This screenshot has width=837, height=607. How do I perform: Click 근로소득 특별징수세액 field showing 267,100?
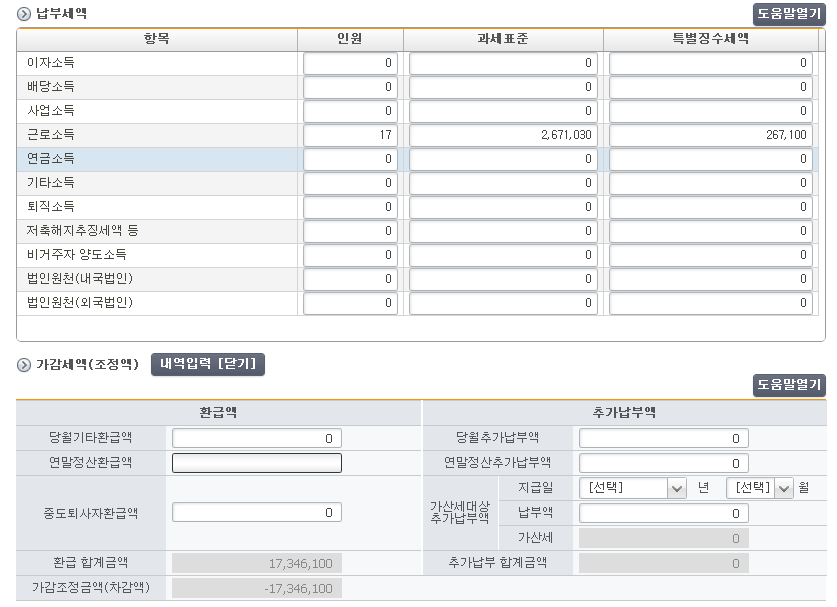[x=711, y=135]
